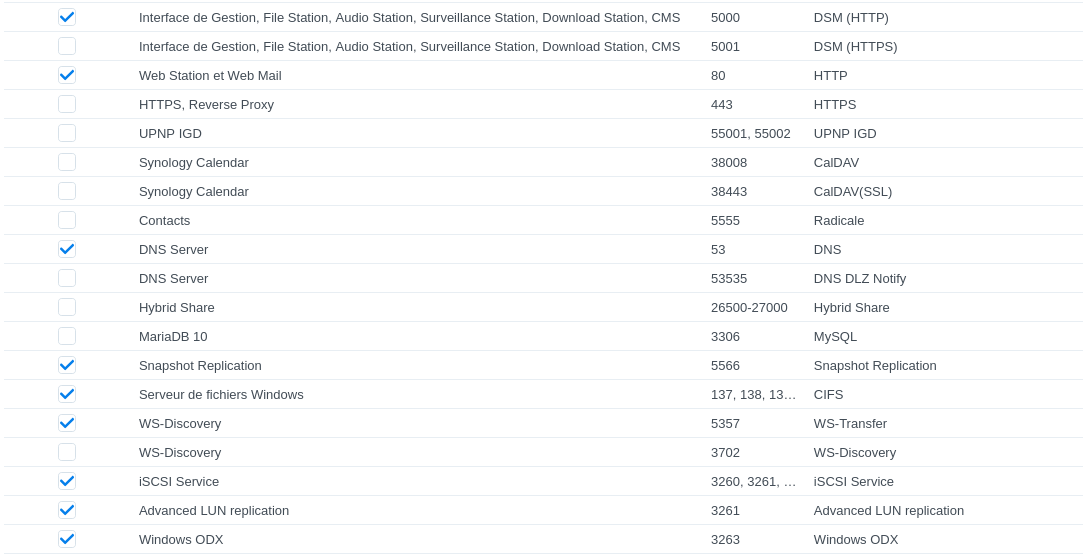Uncheck Web Station et Web Mail checkbox
The height and width of the screenshot is (557, 1083).
[67, 75]
